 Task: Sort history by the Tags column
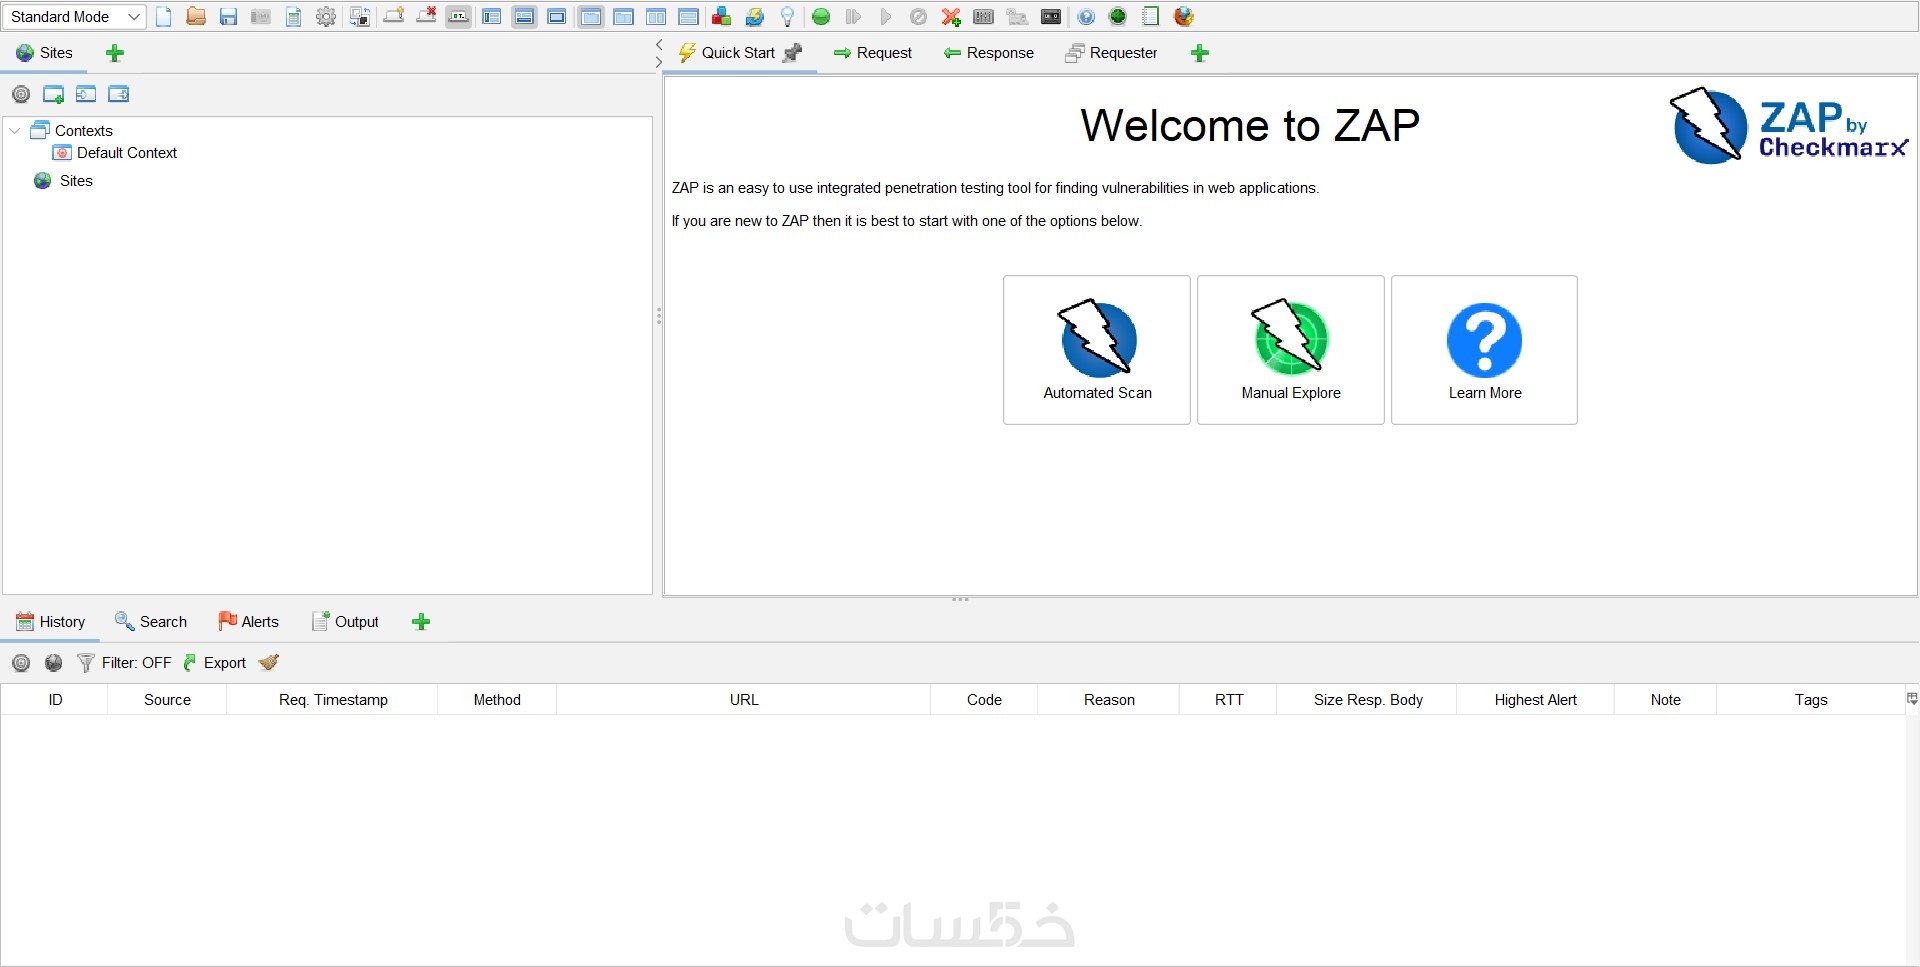pos(1811,700)
